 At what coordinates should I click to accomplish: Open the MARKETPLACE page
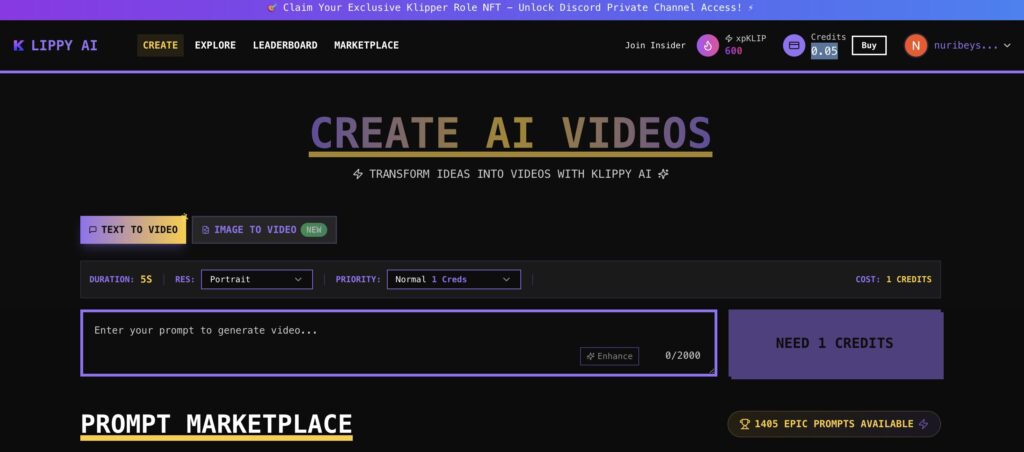pyautogui.click(x=366, y=45)
